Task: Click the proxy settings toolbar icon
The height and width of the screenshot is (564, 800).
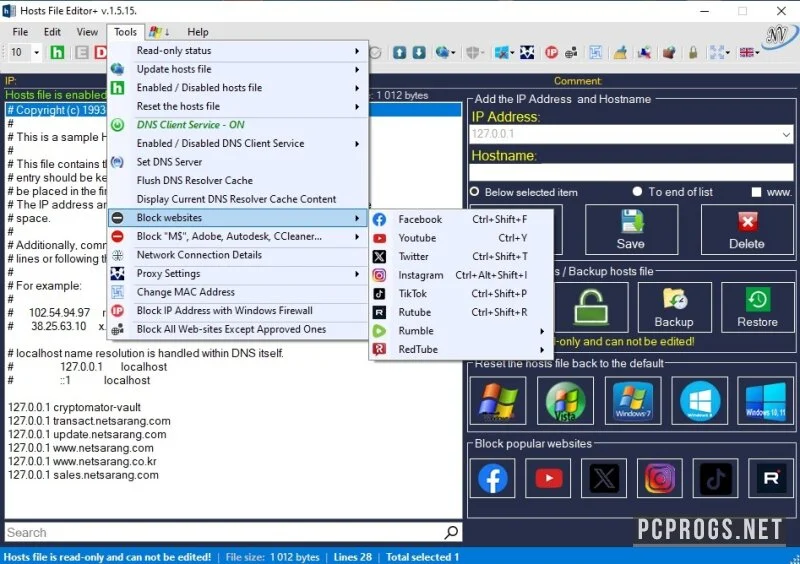Action: coord(527,52)
